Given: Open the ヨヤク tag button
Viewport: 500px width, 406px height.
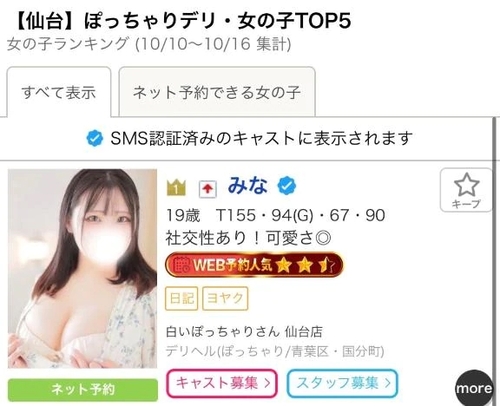Looking at the screenshot, I should pyautogui.click(x=225, y=298).
